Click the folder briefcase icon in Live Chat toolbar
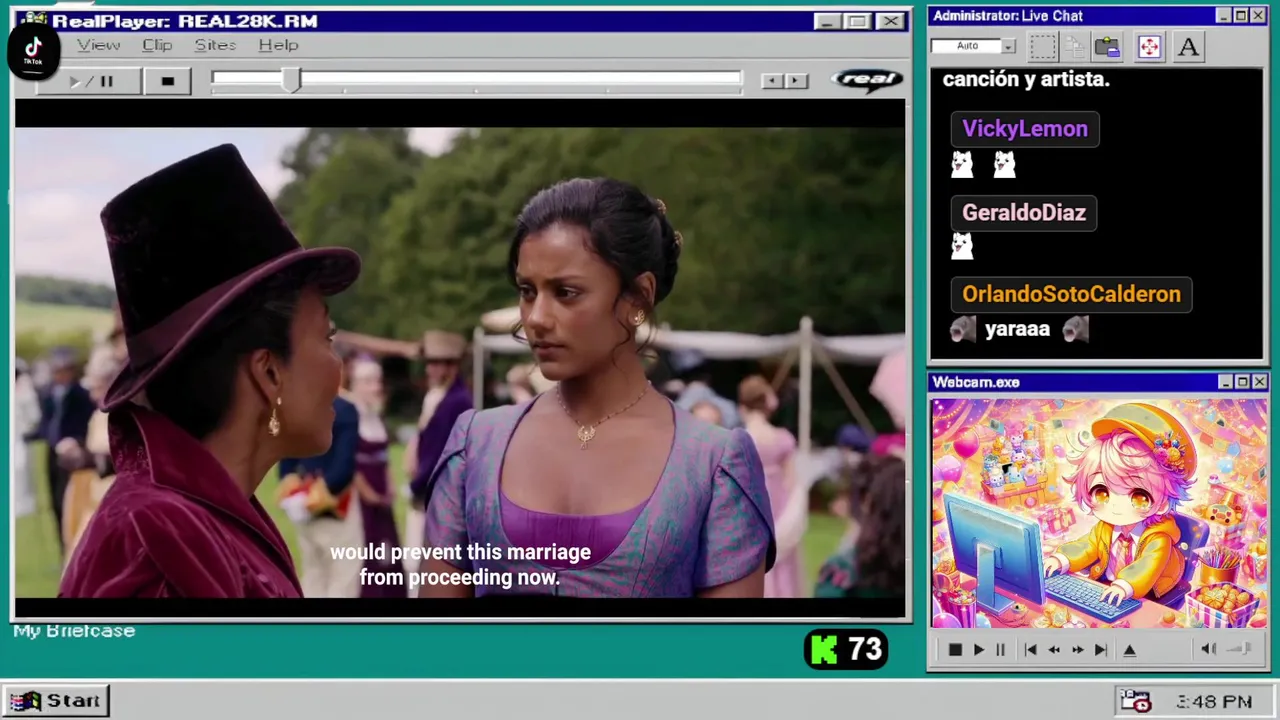 click(1107, 47)
